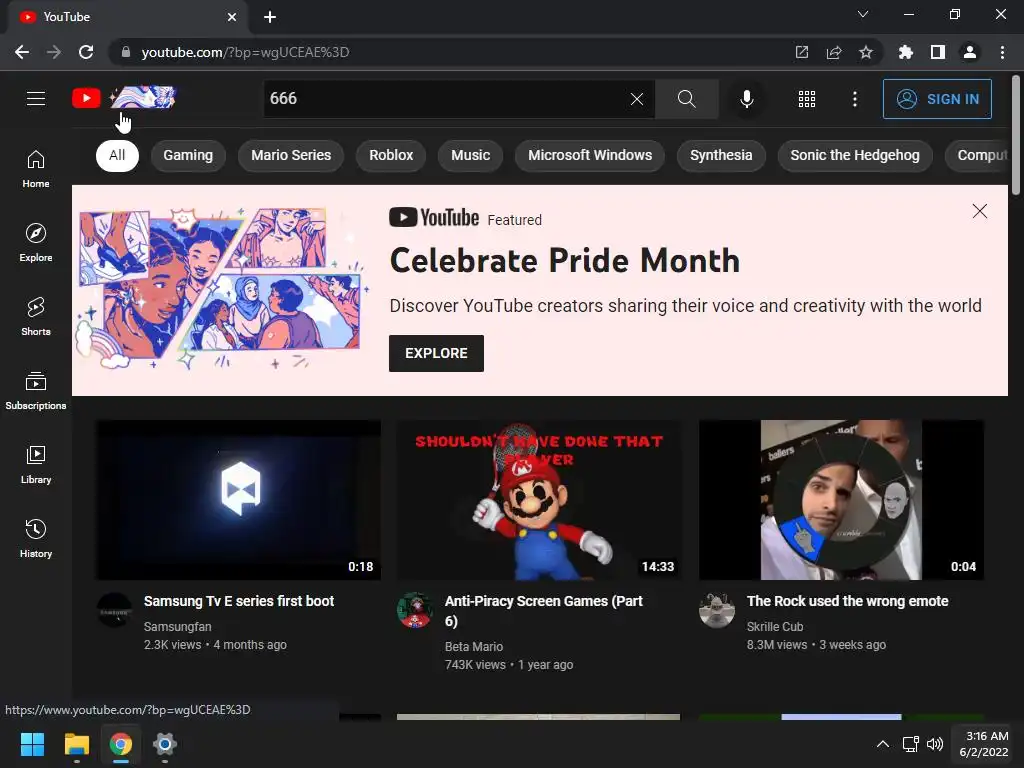Open the tab search chevron
1024x768 pixels.
[863, 14]
